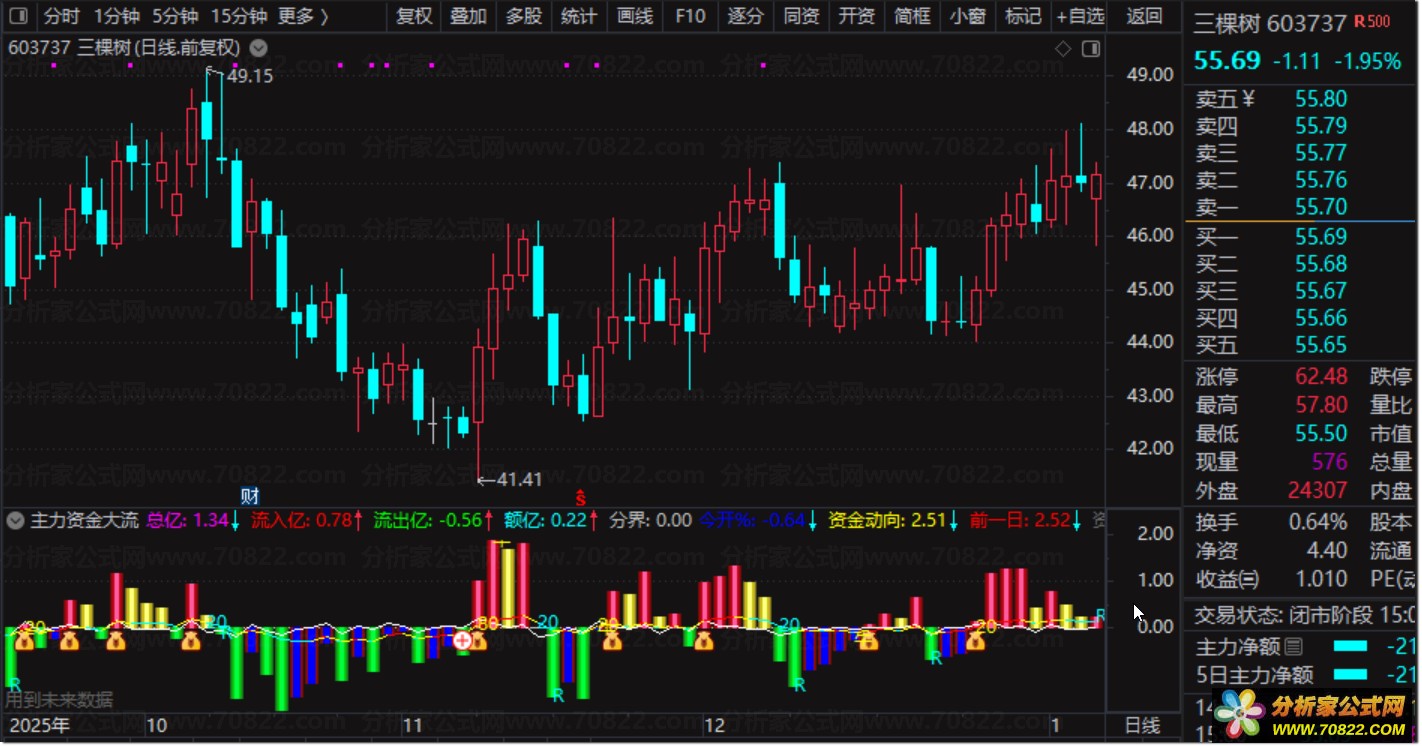The height and width of the screenshot is (746, 1422).
Task: Open the 日线 period selector at bottom
Action: [1143, 726]
